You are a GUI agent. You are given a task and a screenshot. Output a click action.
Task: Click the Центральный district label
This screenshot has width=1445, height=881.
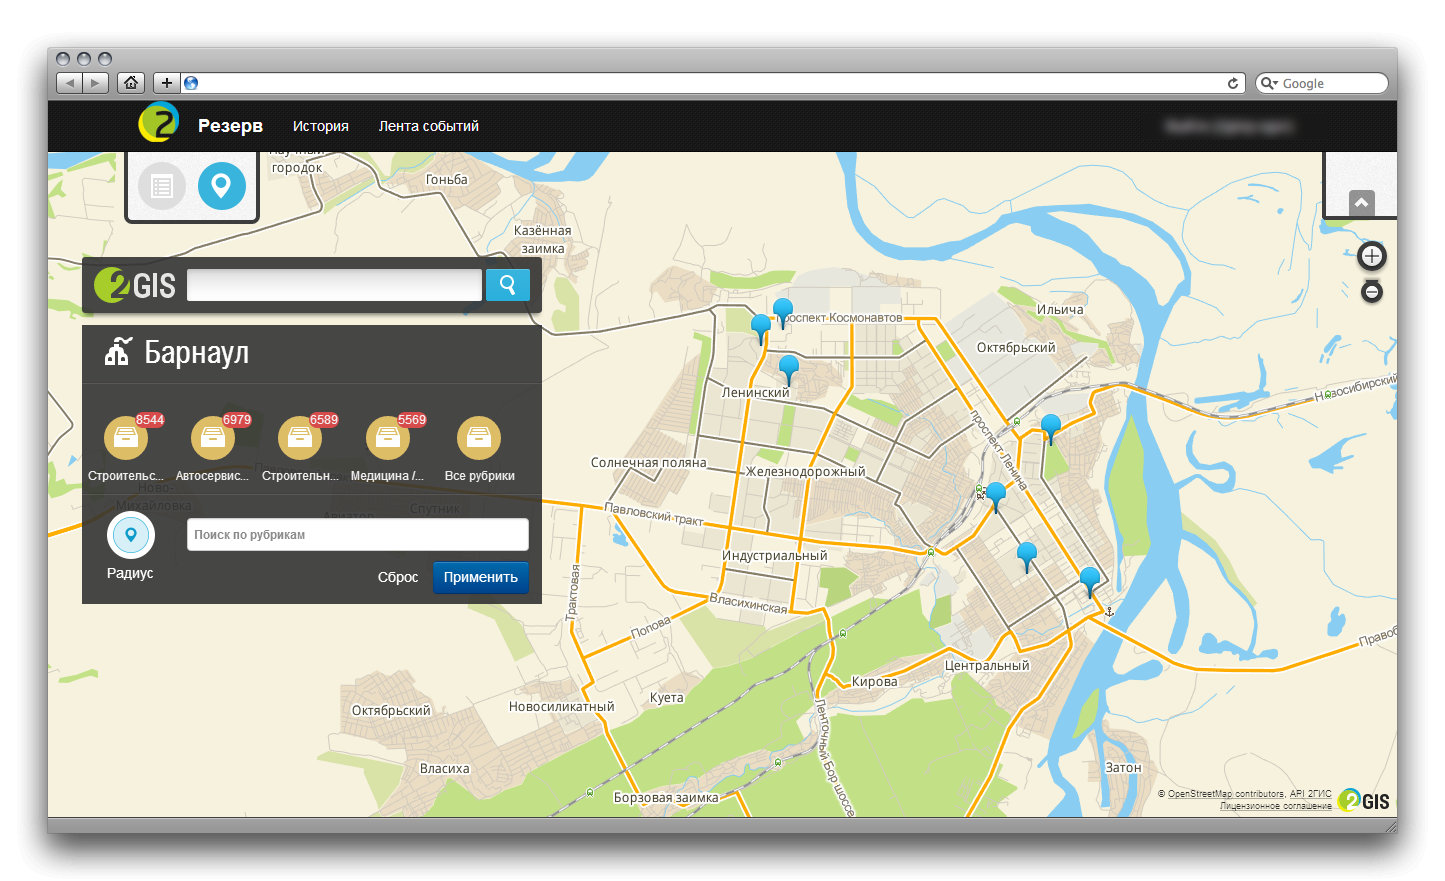987,666
